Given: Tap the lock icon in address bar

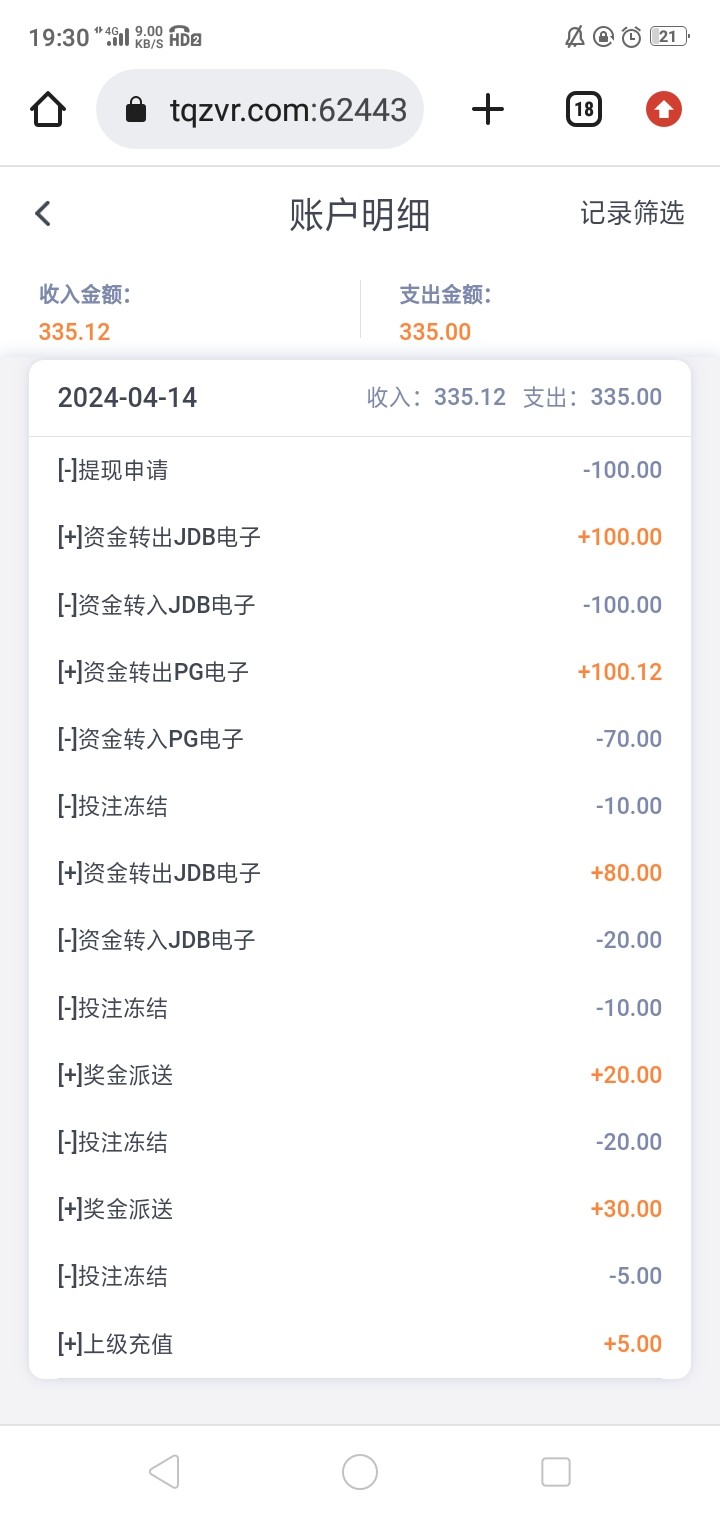Looking at the screenshot, I should coord(136,110).
